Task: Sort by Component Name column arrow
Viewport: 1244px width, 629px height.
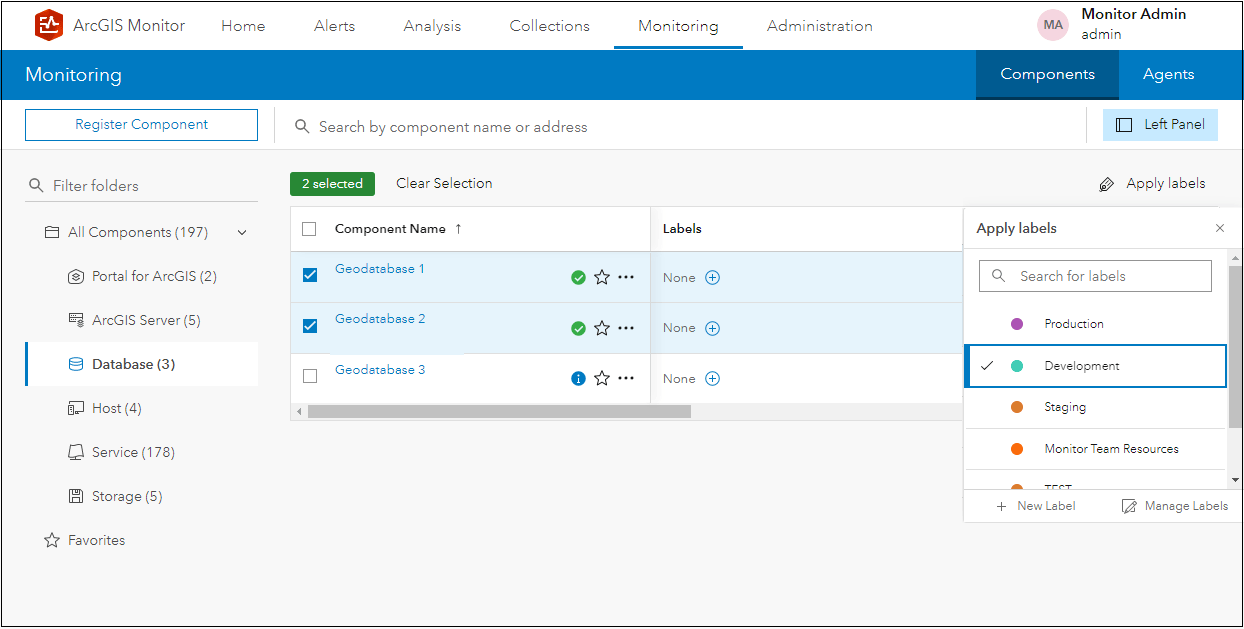Action: tap(458, 229)
